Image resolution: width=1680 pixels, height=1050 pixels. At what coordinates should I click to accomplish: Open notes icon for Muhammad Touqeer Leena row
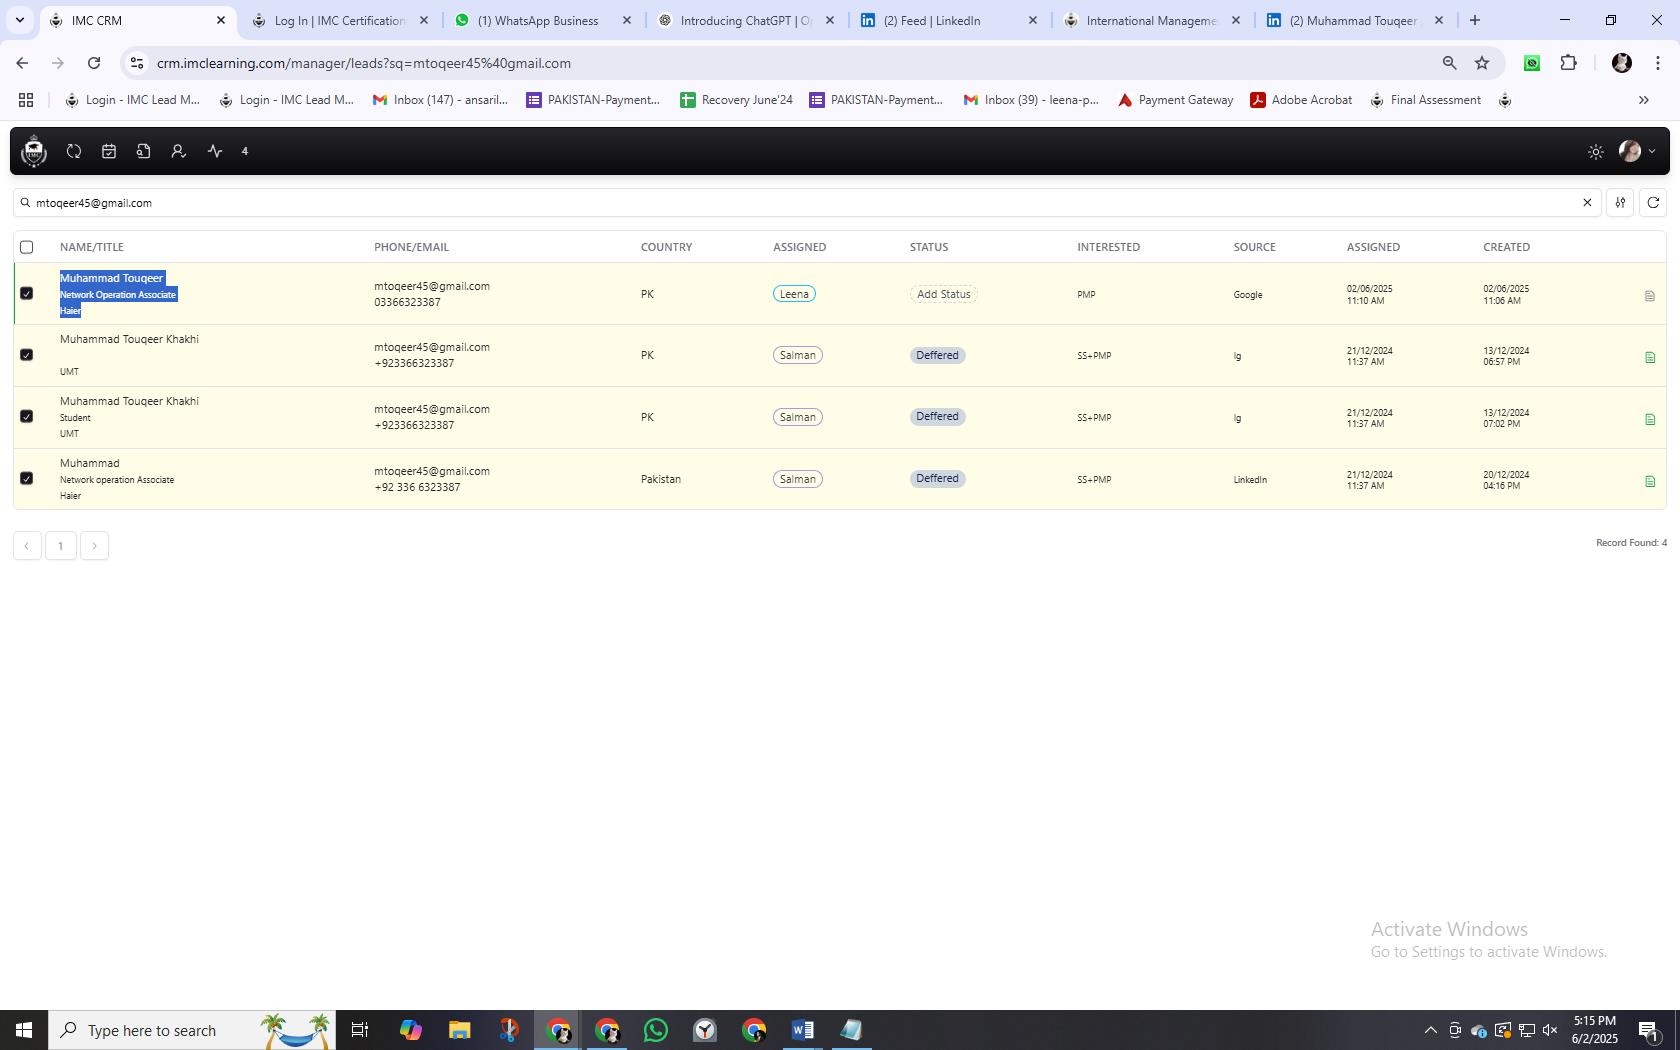[1650, 296]
